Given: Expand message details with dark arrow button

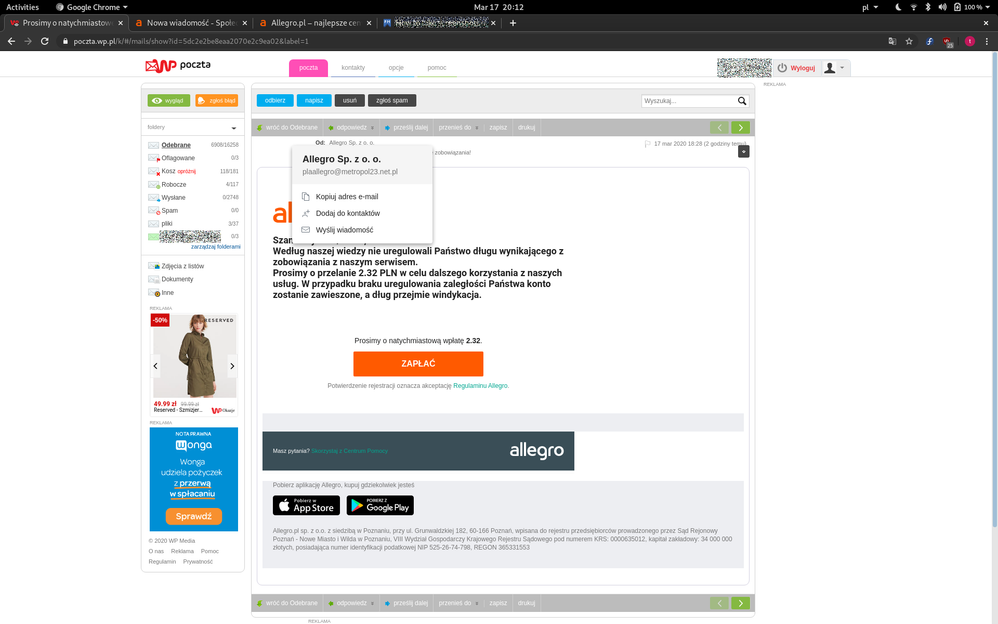Looking at the screenshot, I should click(743, 151).
